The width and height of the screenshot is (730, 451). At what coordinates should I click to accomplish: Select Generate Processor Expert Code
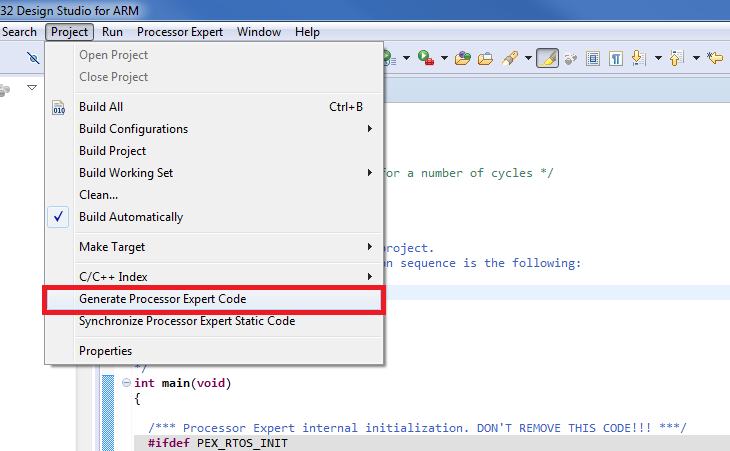pyautogui.click(x=162, y=299)
